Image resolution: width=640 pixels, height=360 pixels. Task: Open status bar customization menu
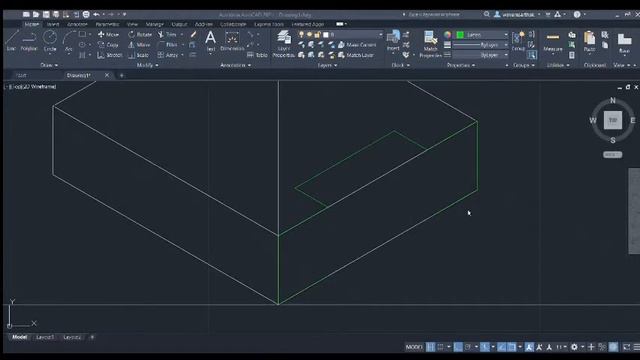(636, 347)
